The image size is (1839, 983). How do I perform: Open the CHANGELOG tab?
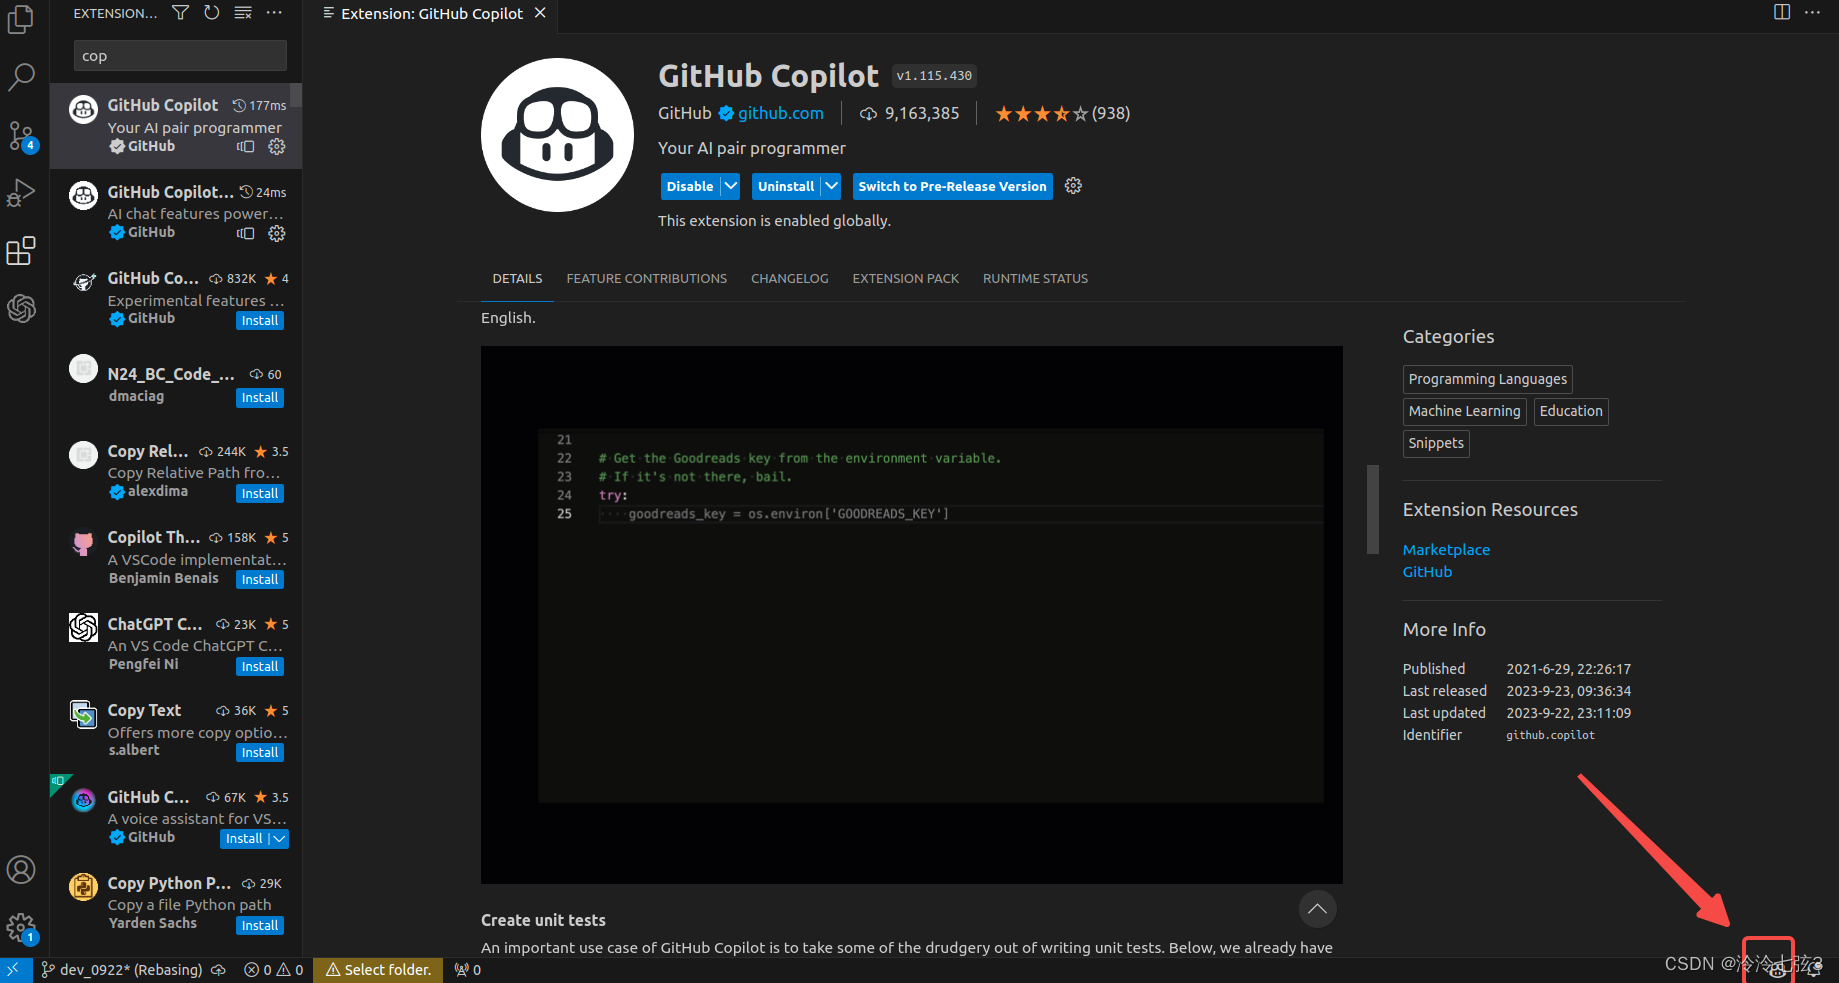click(790, 279)
